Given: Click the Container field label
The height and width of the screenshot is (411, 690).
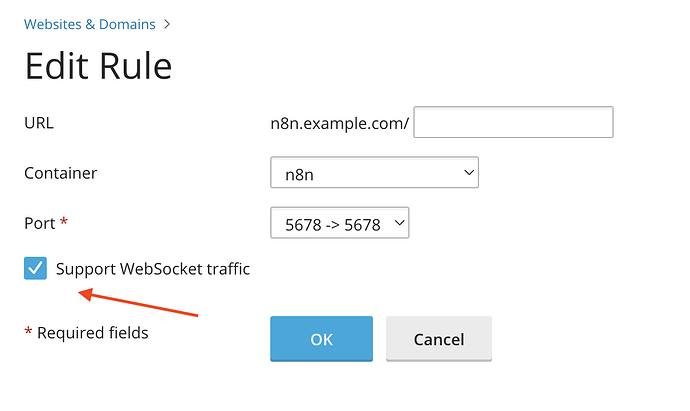Looking at the screenshot, I should (61, 173).
